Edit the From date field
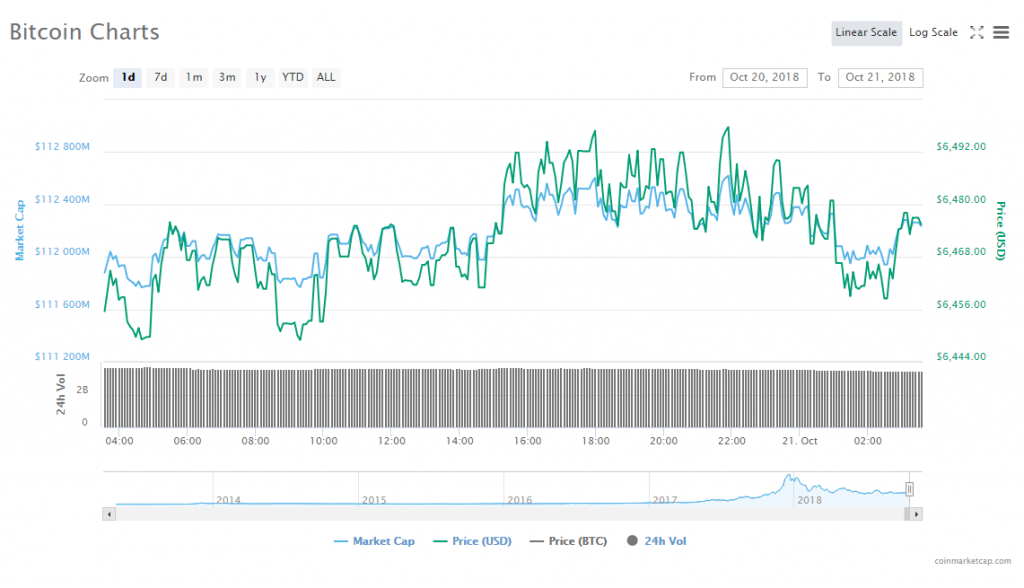This screenshot has height=588, width=1024. [x=765, y=78]
